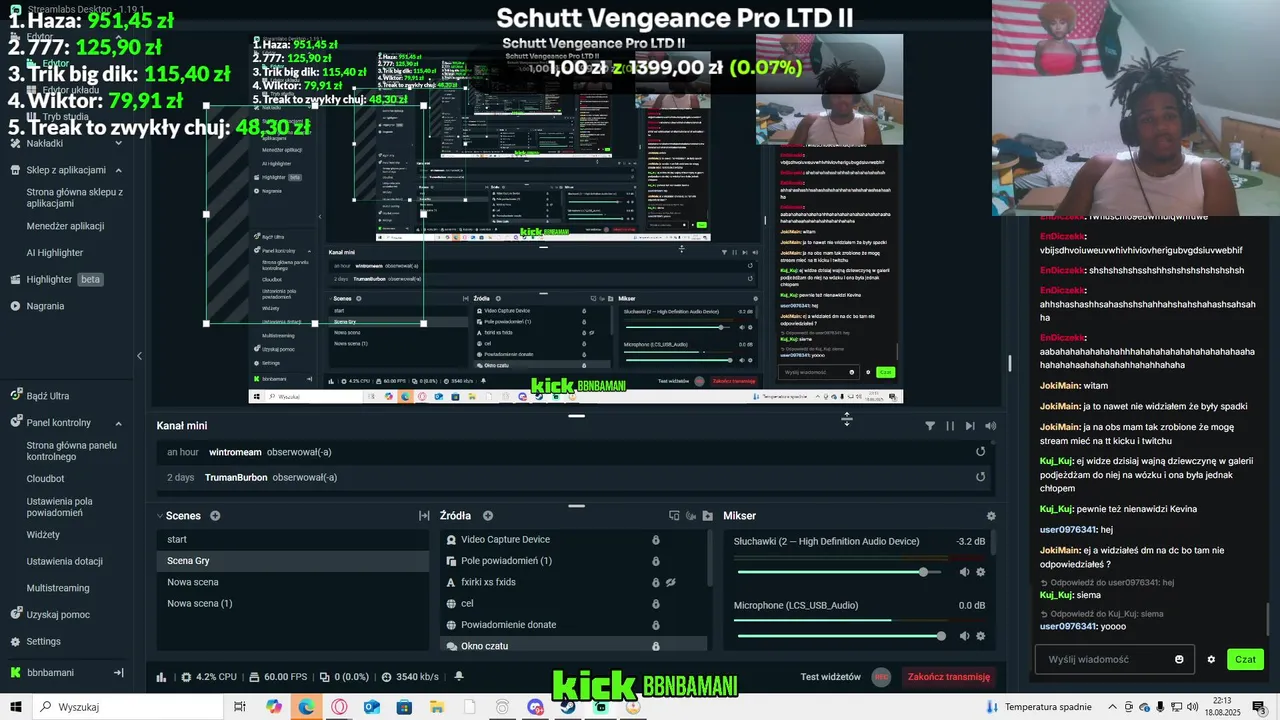Mute Kanał mini event alerts
Screen dimensions: 1280x720
tap(990, 426)
